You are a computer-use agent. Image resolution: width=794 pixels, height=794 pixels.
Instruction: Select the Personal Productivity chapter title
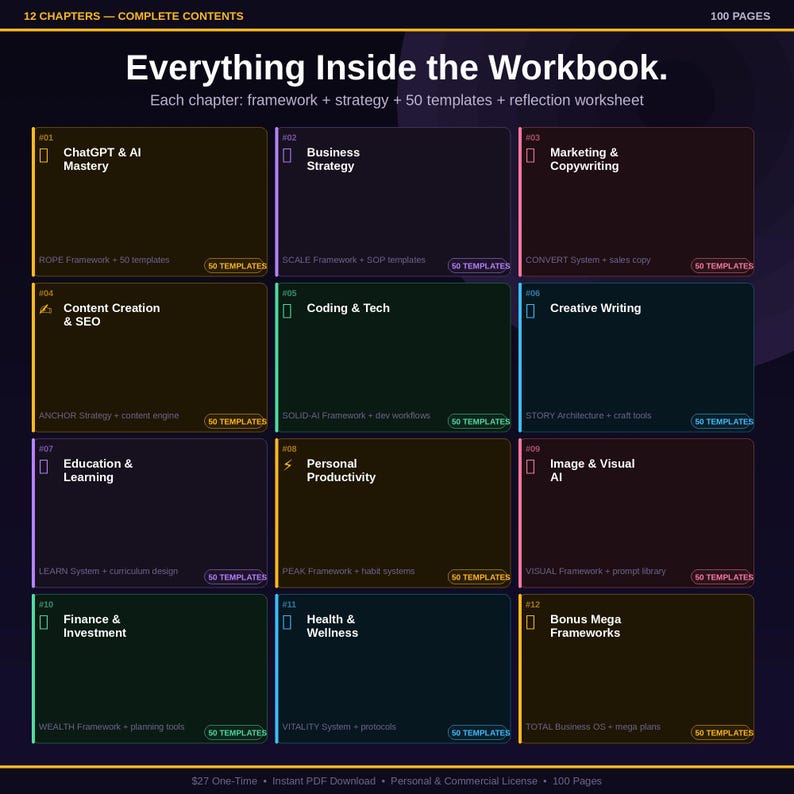coord(341,470)
